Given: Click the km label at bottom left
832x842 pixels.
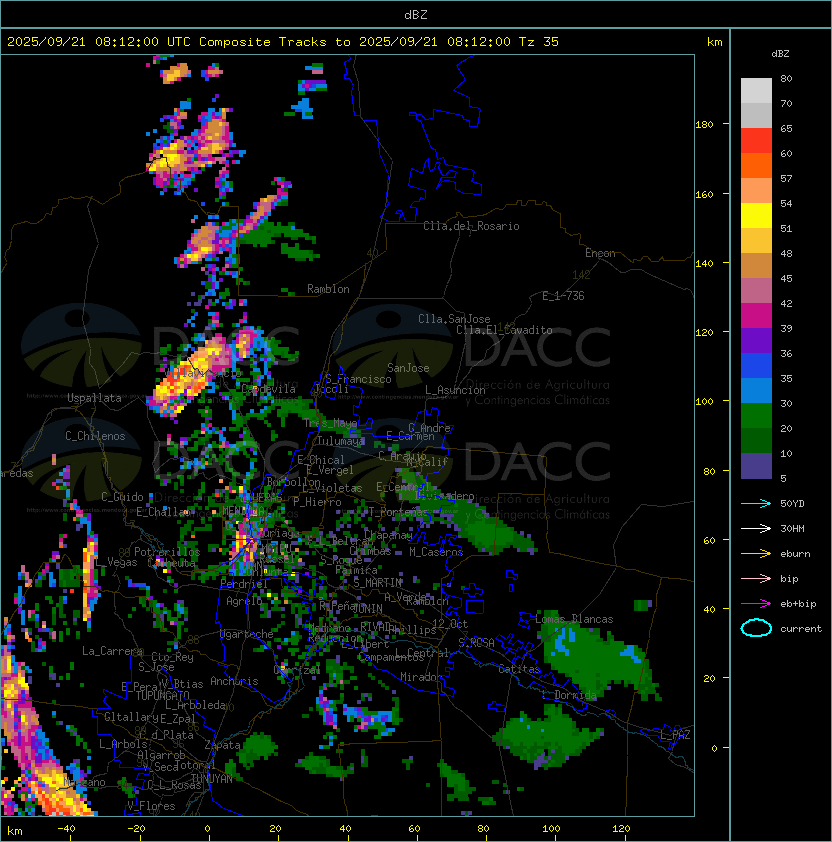Looking at the screenshot, I should point(15,831).
